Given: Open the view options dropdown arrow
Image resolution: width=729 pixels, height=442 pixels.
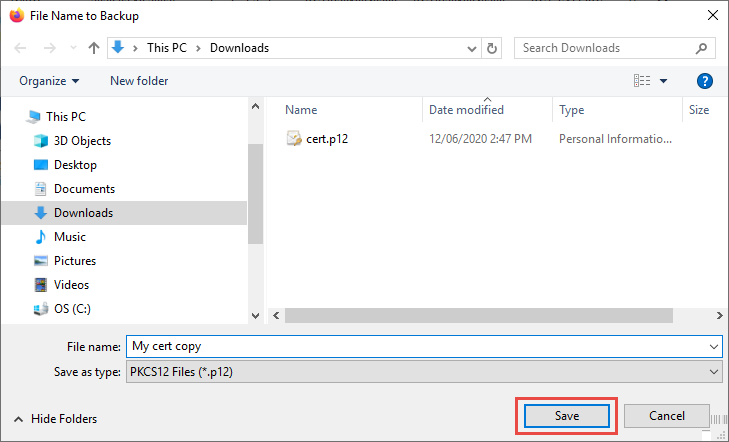Looking at the screenshot, I should [663, 81].
